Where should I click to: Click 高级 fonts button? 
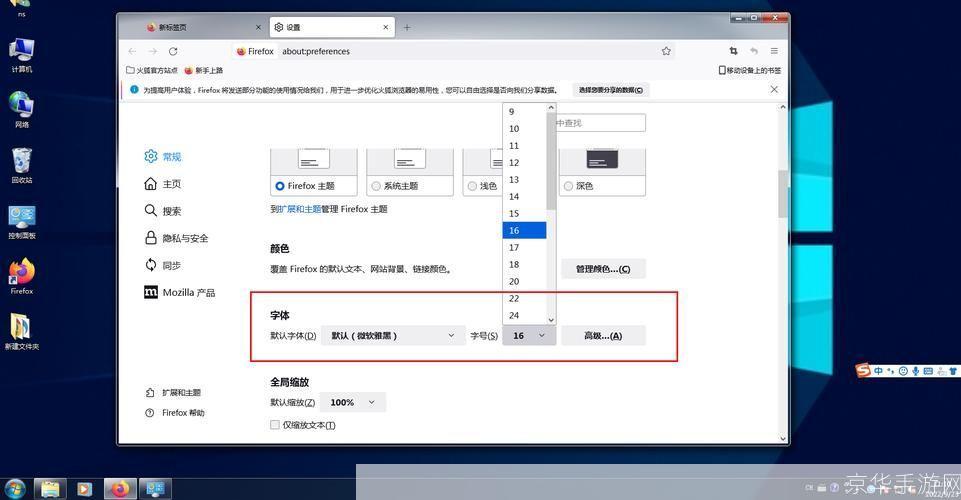(x=603, y=336)
